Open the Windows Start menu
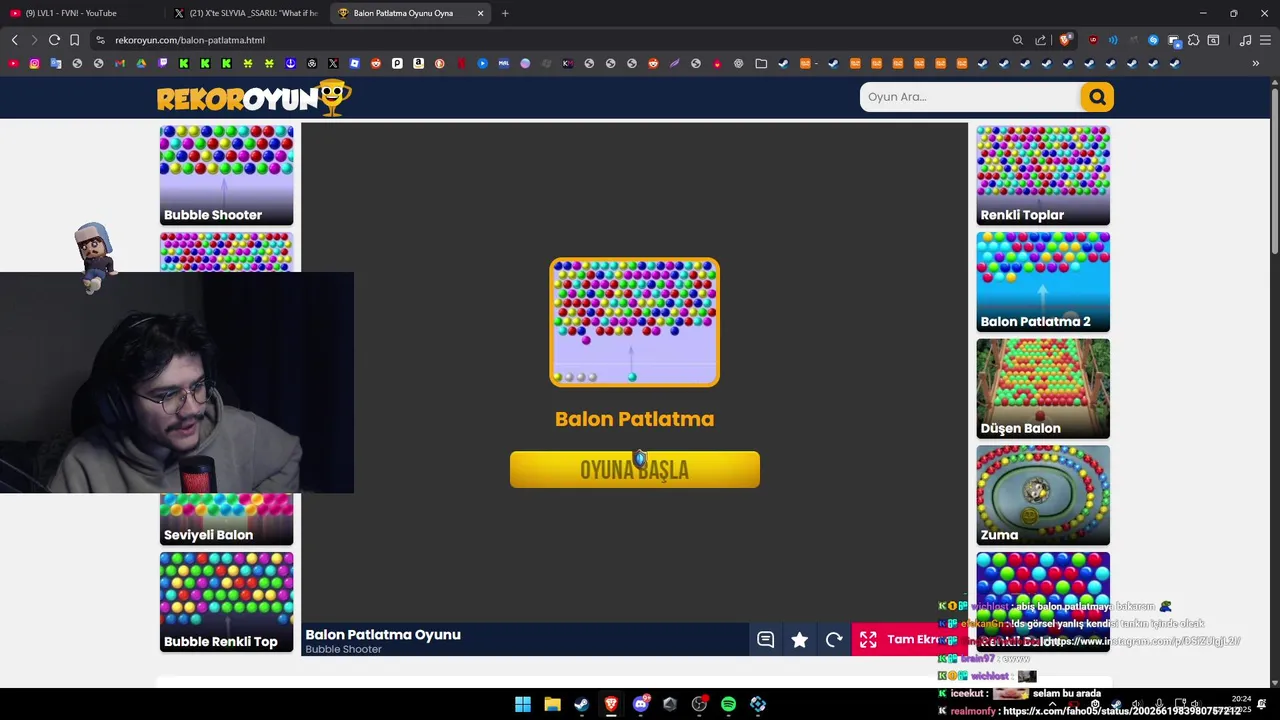 pyautogui.click(x=523, y=704)
